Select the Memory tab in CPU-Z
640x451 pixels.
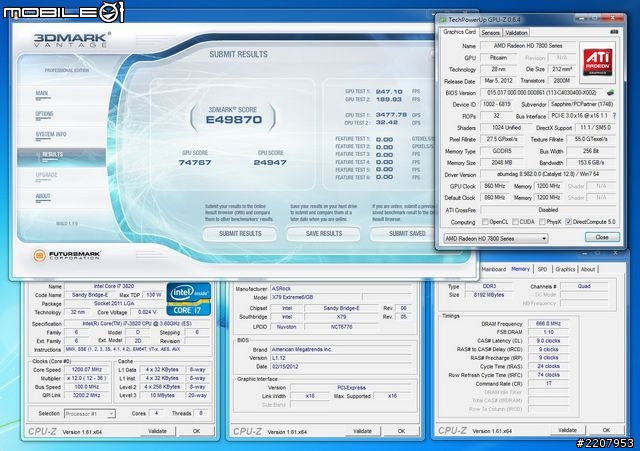point(520,269)
